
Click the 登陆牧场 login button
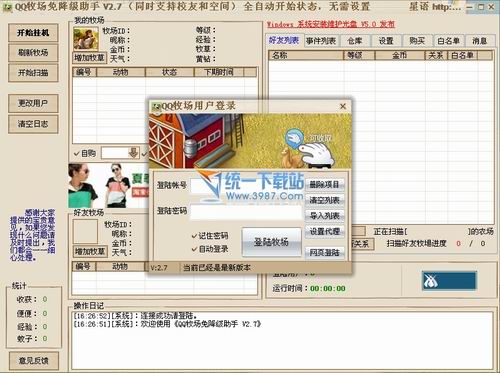click(x=271, y=242)
